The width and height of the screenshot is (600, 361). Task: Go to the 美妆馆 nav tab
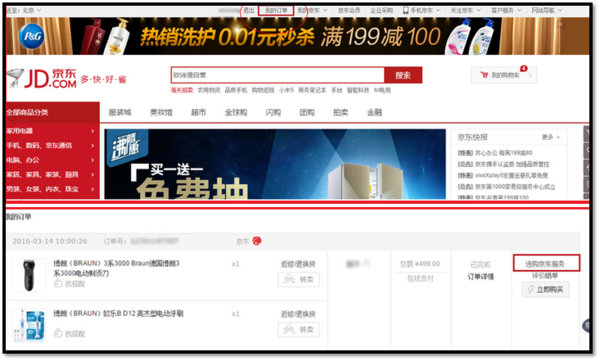point(161,113)
